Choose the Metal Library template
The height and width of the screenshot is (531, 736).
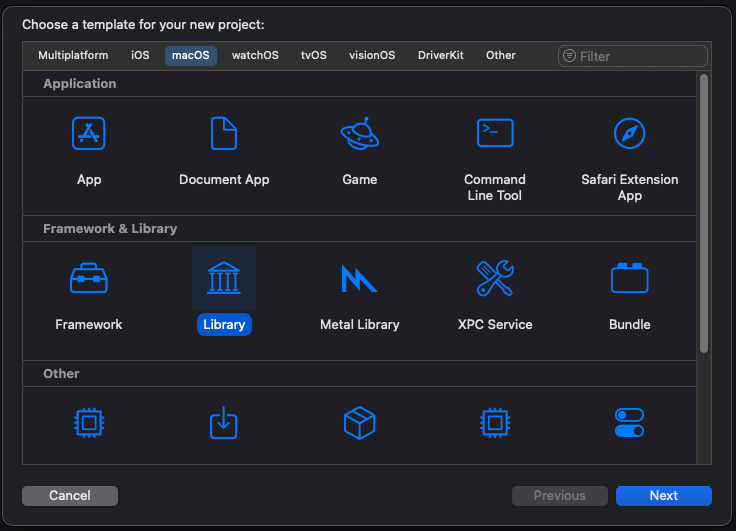point(359,278)
